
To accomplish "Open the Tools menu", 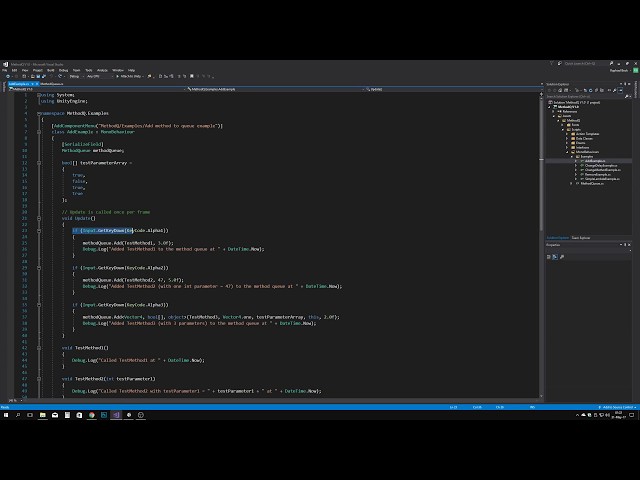I will [89, 70].
